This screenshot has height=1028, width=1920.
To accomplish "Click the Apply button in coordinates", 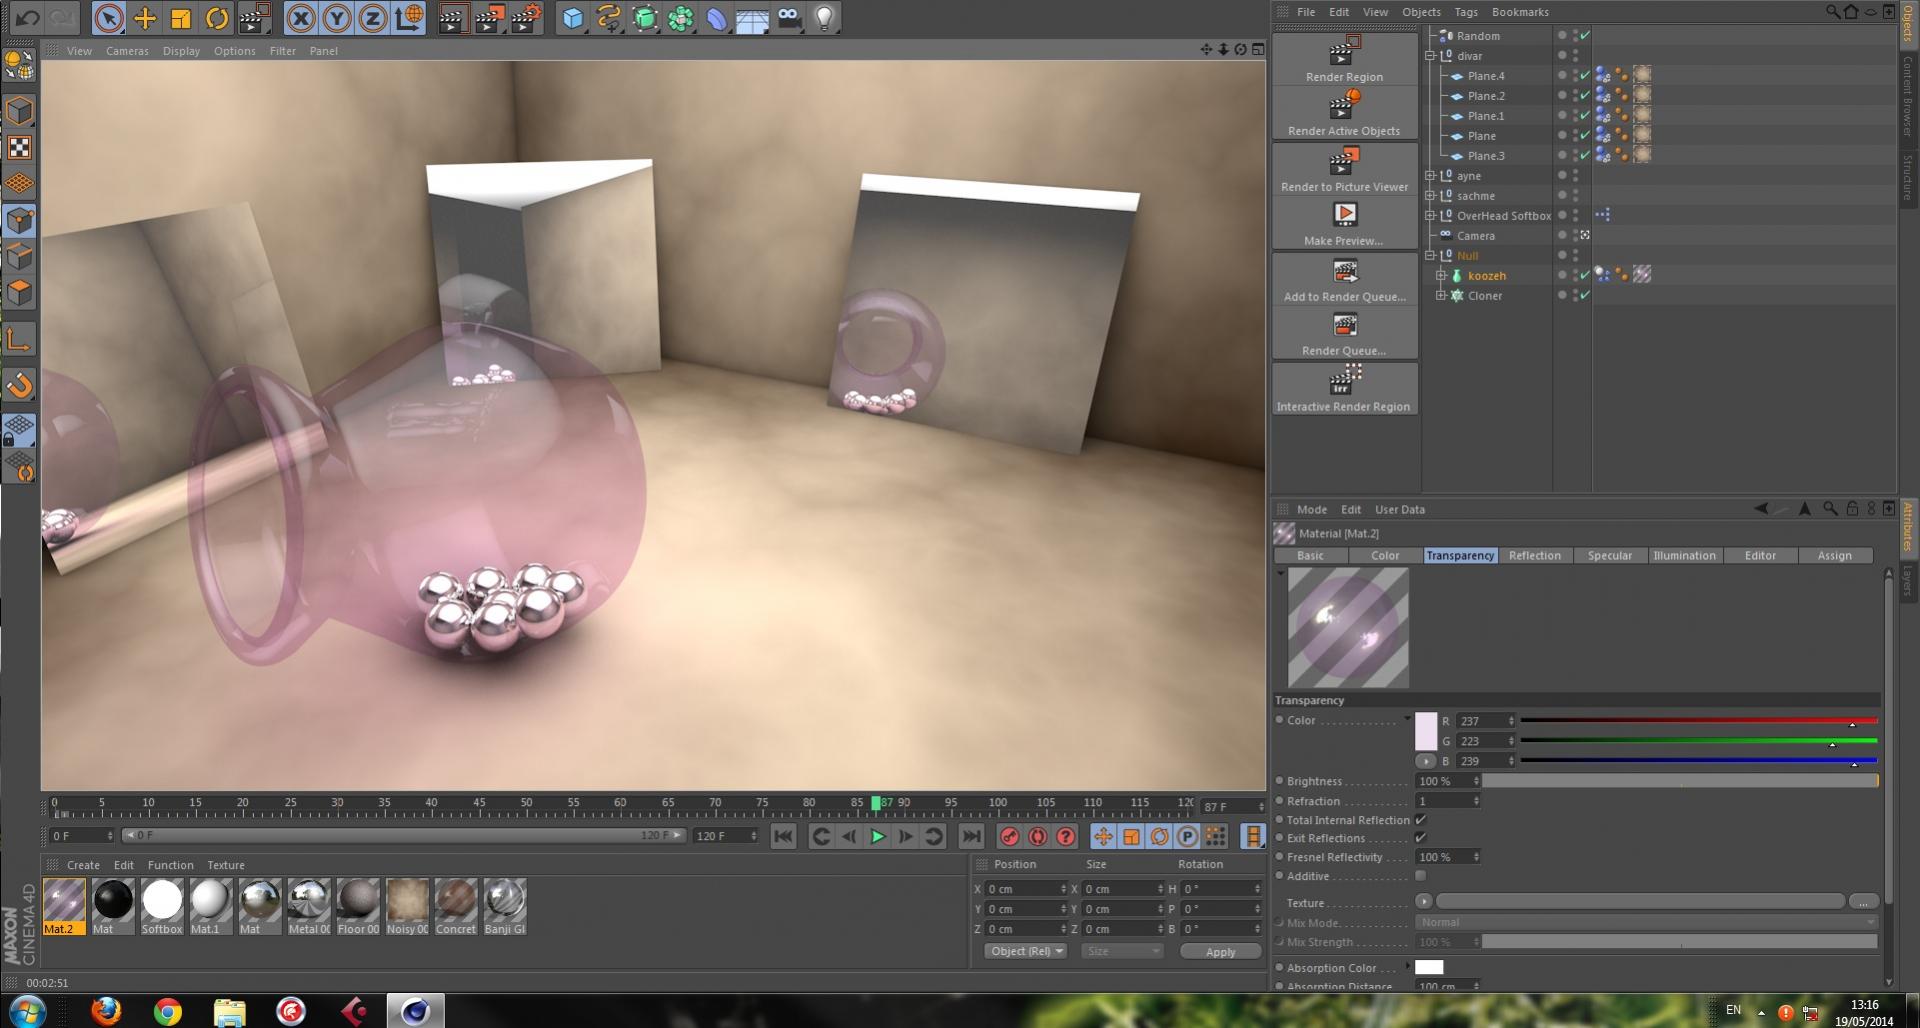I will [1220, 951].
